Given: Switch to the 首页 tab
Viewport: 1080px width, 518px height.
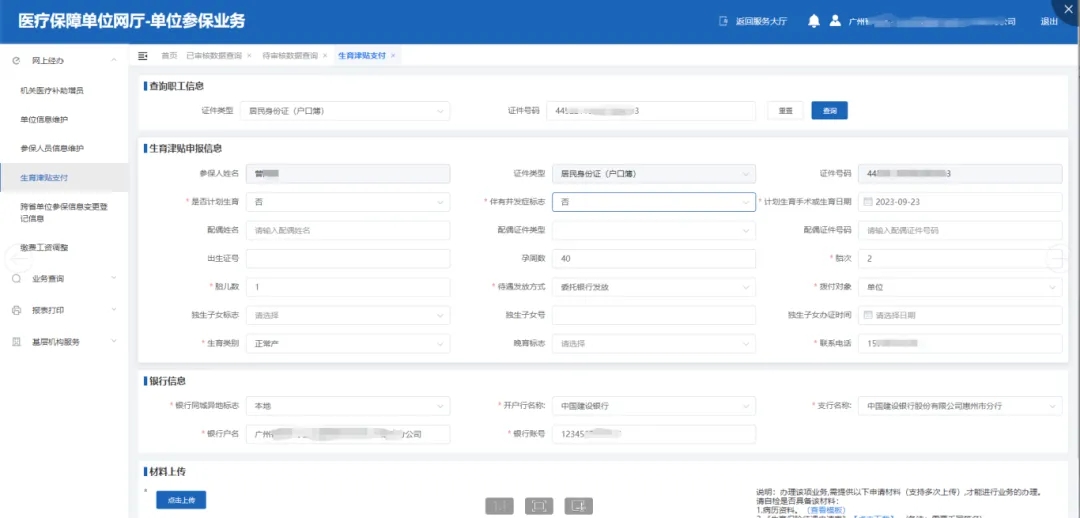Looking at the screenshot, I should pos(169,56).
